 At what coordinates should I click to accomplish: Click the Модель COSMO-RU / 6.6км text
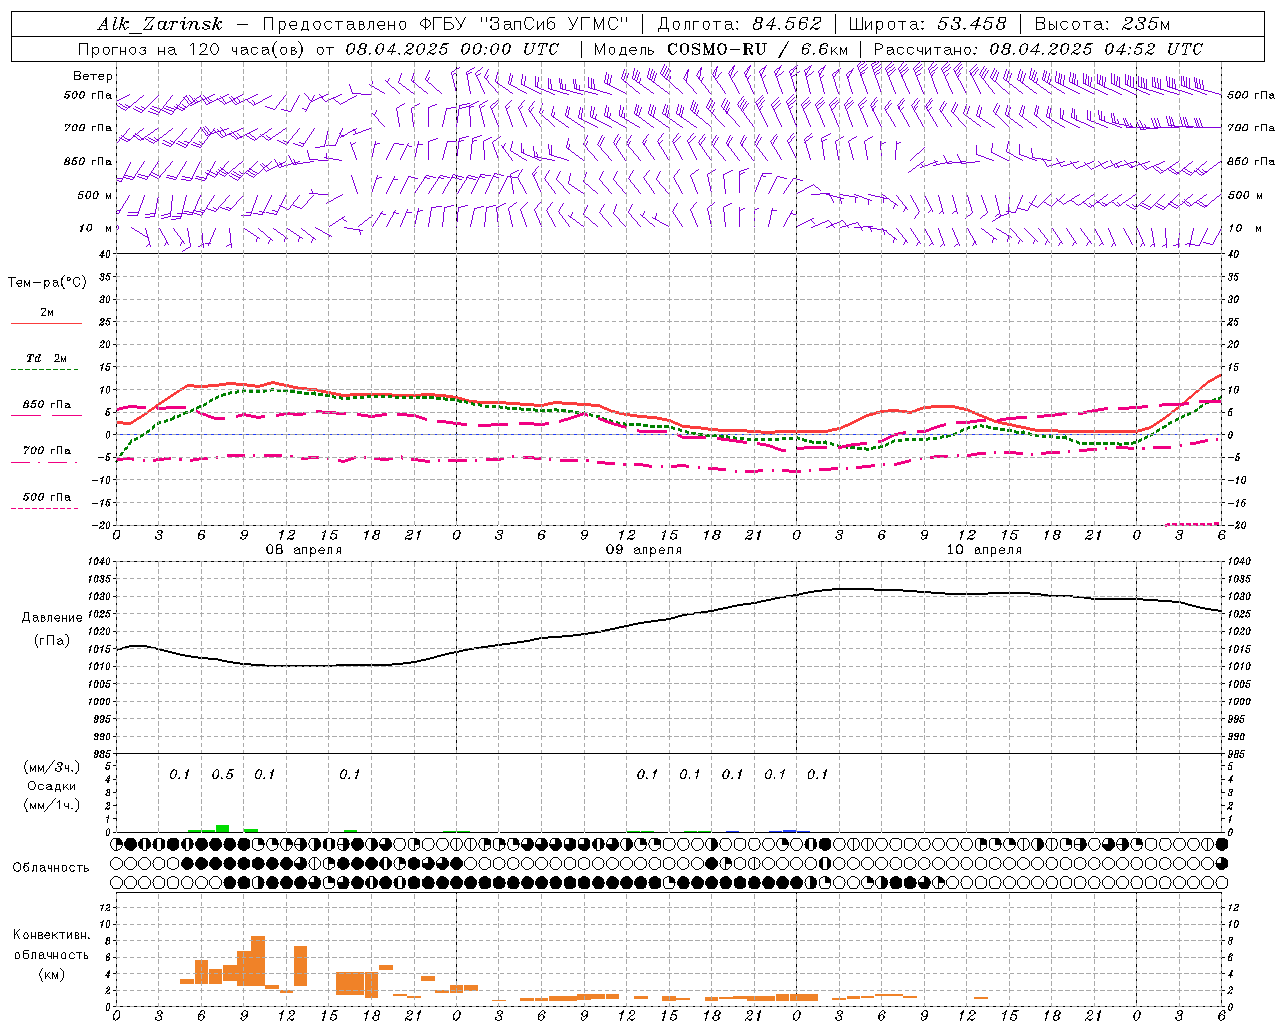click(x=720, y=49)
